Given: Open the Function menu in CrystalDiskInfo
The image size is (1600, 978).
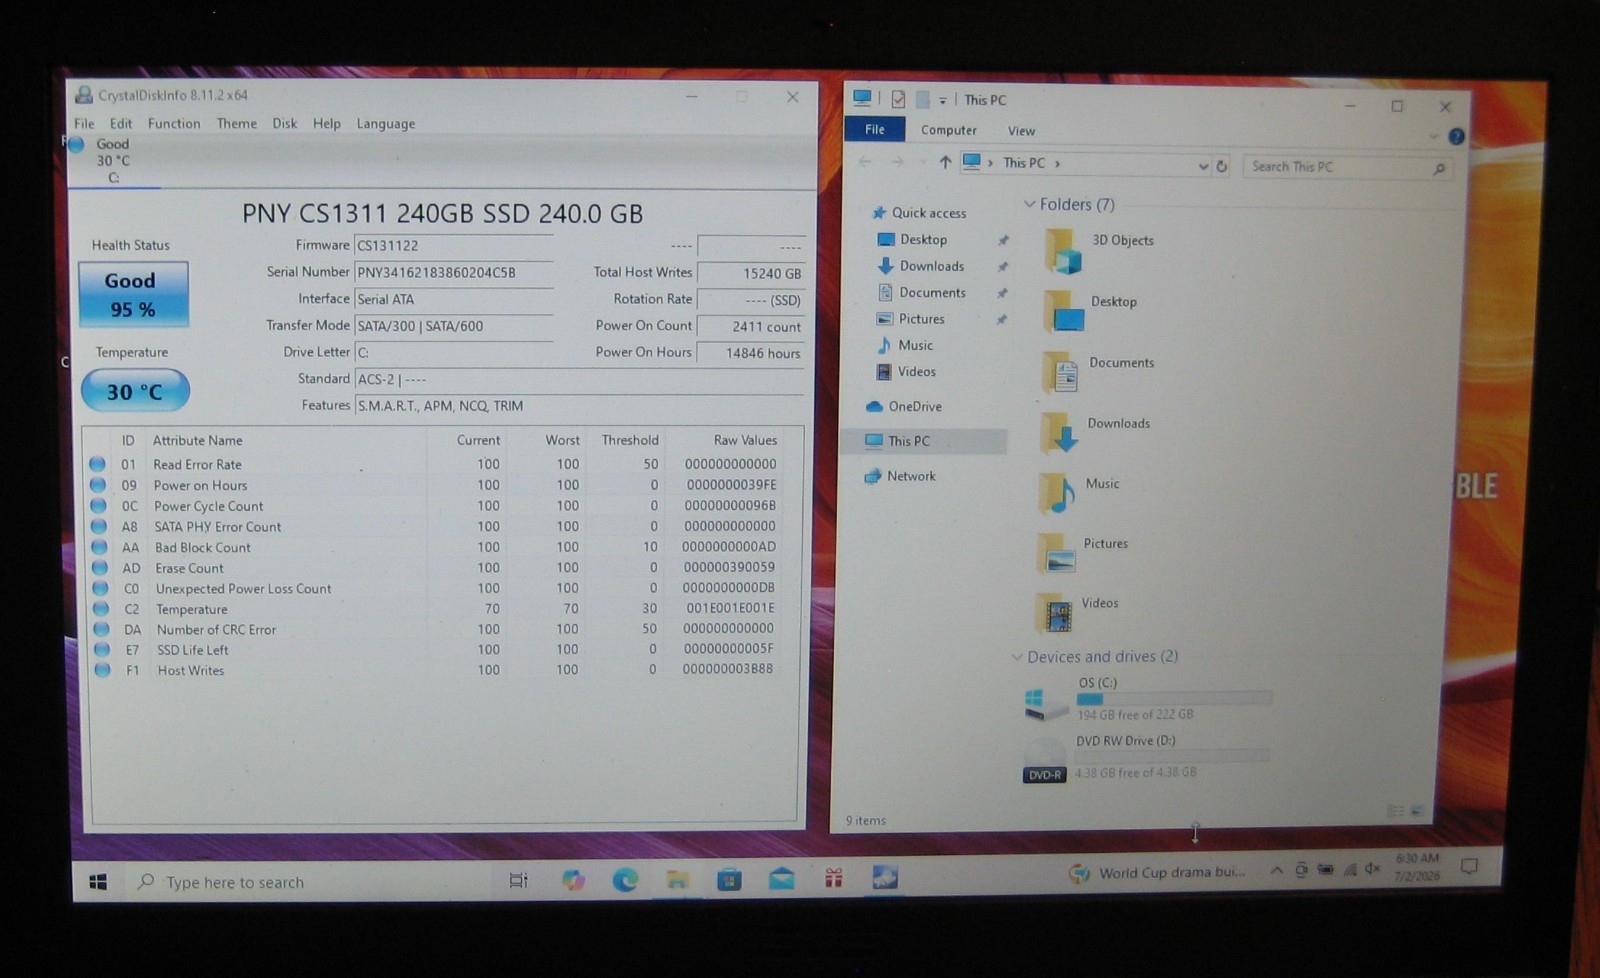Looking at the screenshot, I should 174,124.
